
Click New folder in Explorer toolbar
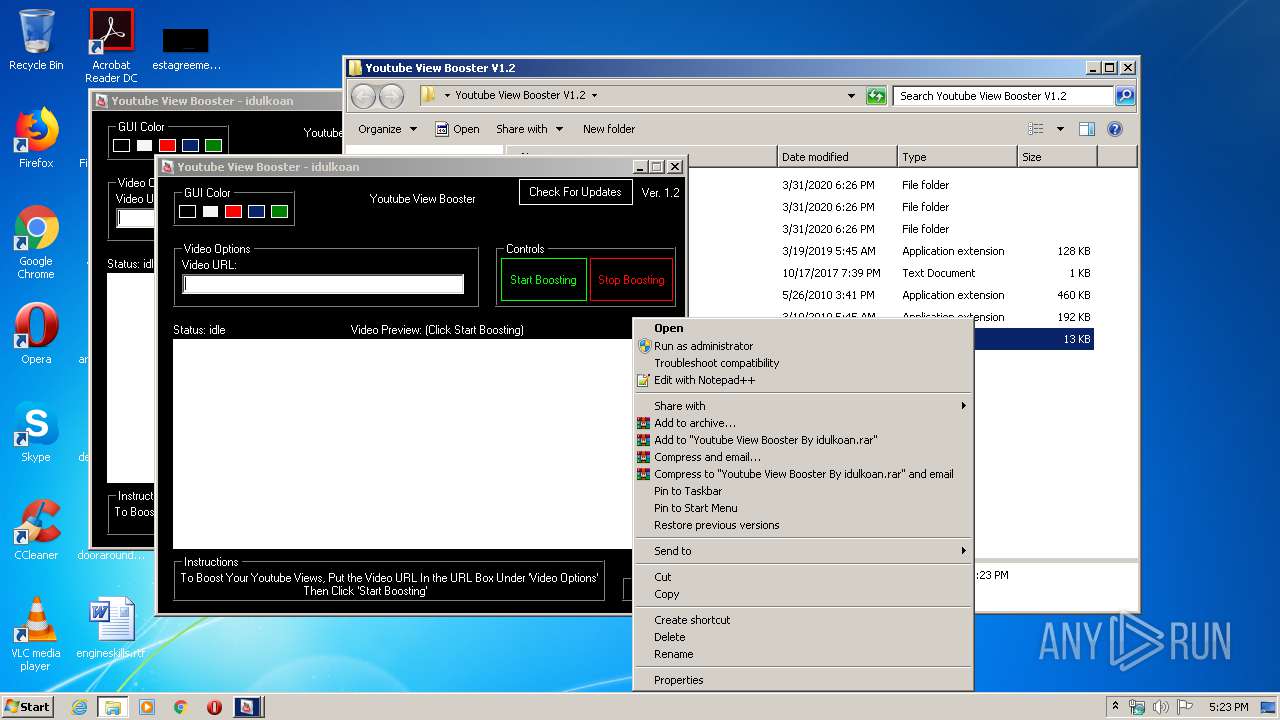[609, 129]
